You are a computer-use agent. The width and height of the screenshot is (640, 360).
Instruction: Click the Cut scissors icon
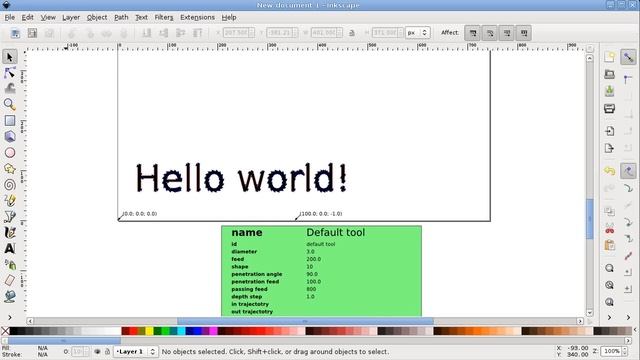pyautogui.click(x=609, y=229)
